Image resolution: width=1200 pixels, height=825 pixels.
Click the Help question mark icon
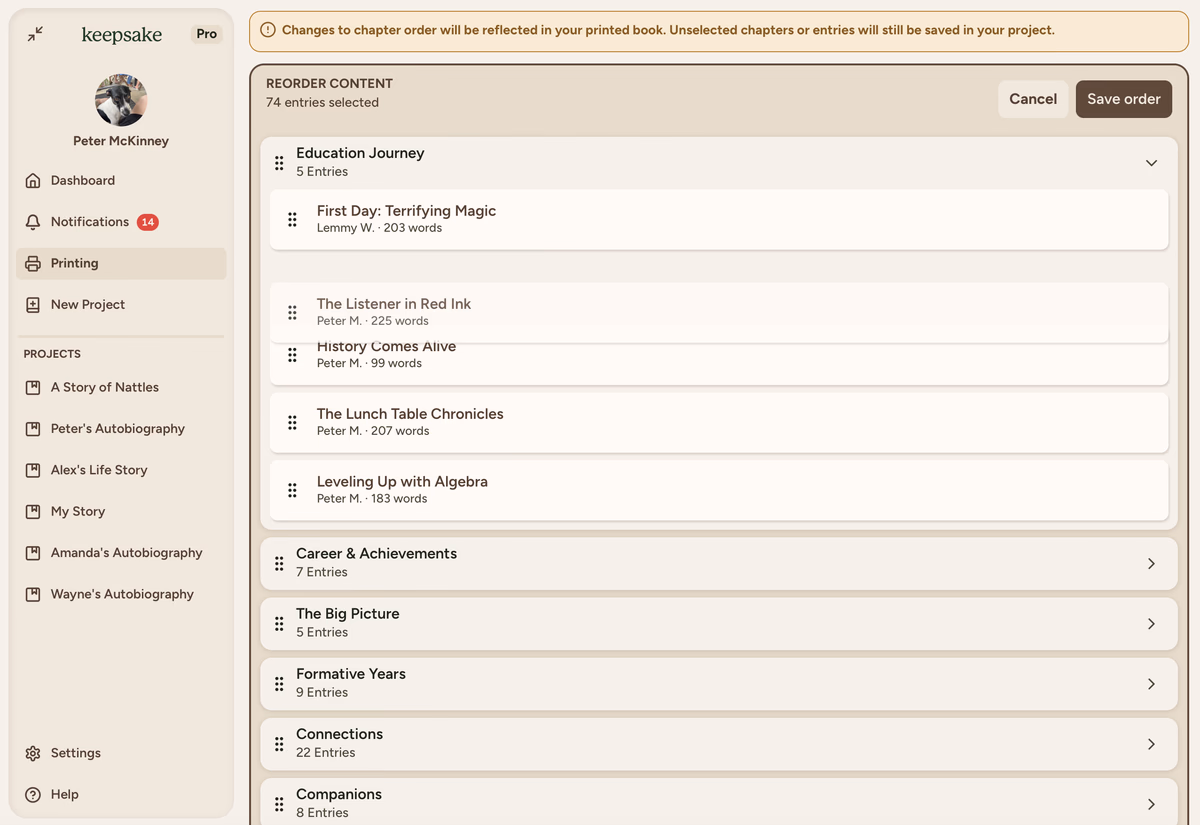[x=33, y=794]
